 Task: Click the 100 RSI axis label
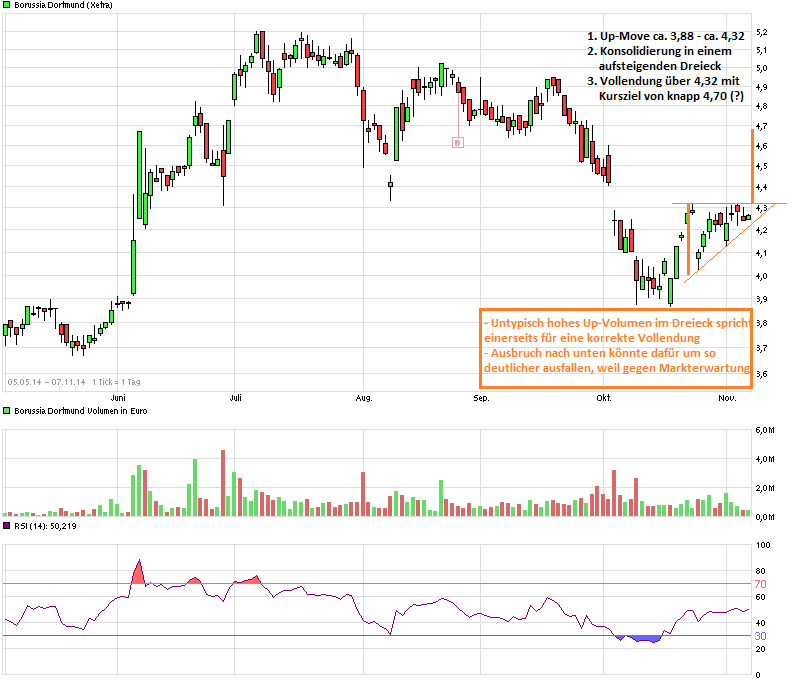[763, 545]
